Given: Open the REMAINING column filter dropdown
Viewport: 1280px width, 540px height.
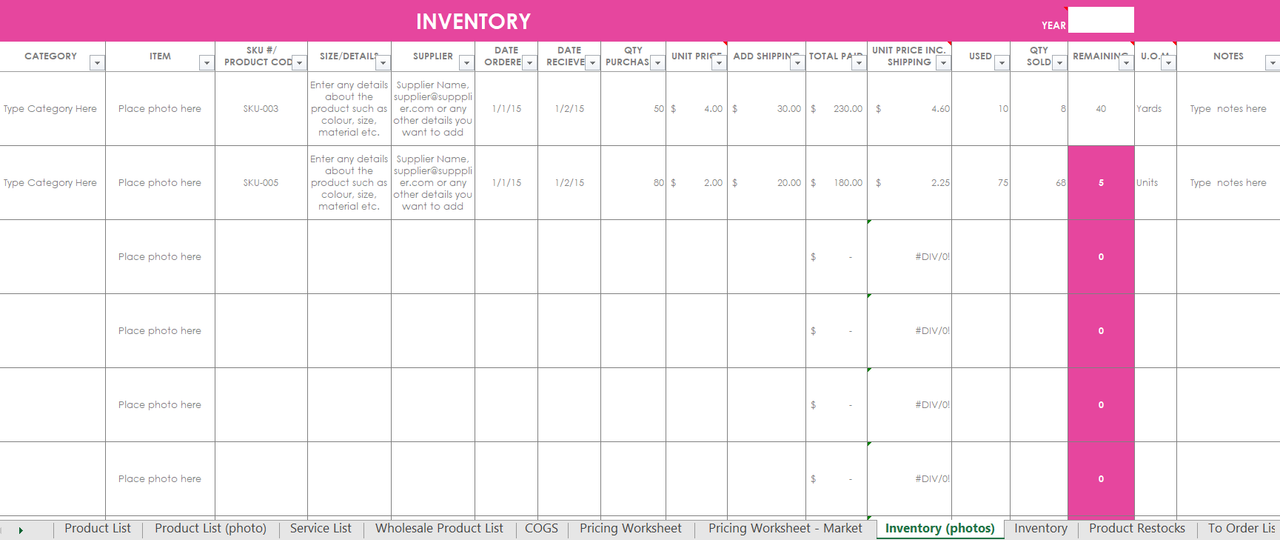Looking at the screenshot, I should (1125, 63).
